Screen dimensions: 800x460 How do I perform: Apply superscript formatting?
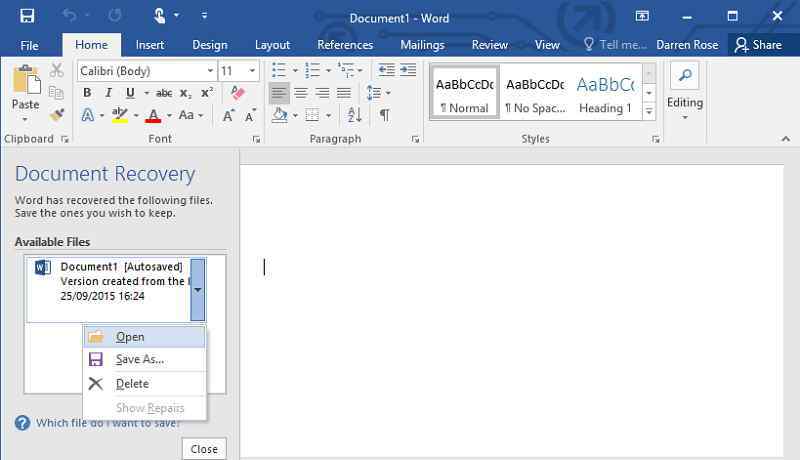click(x=207, y=93)
